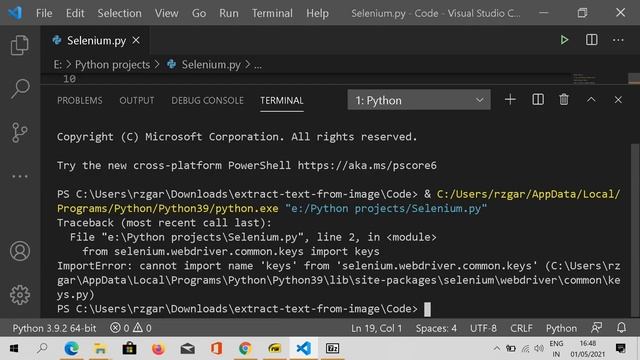Screen dimensions: 640x360
Task: Run Python file with green play button
Action: [564, 40]
